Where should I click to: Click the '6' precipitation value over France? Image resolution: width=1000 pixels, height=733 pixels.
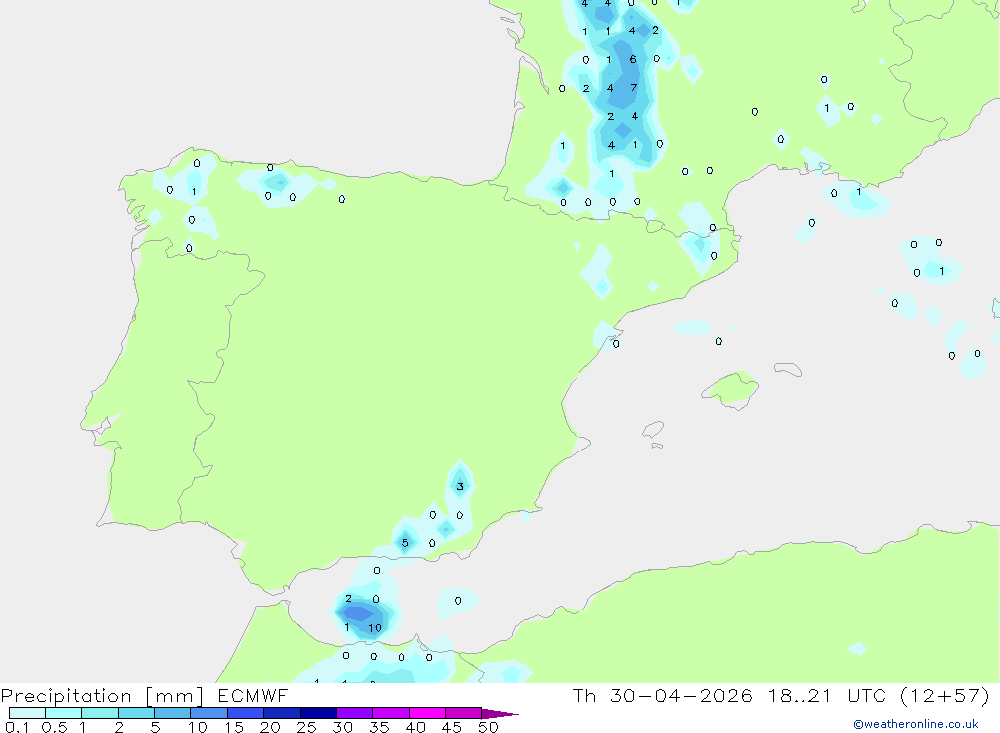[633, 59]
